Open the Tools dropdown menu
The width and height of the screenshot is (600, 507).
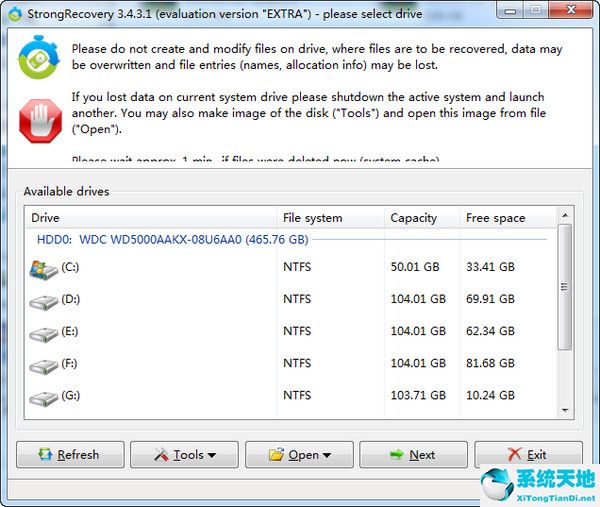(184, 455)
